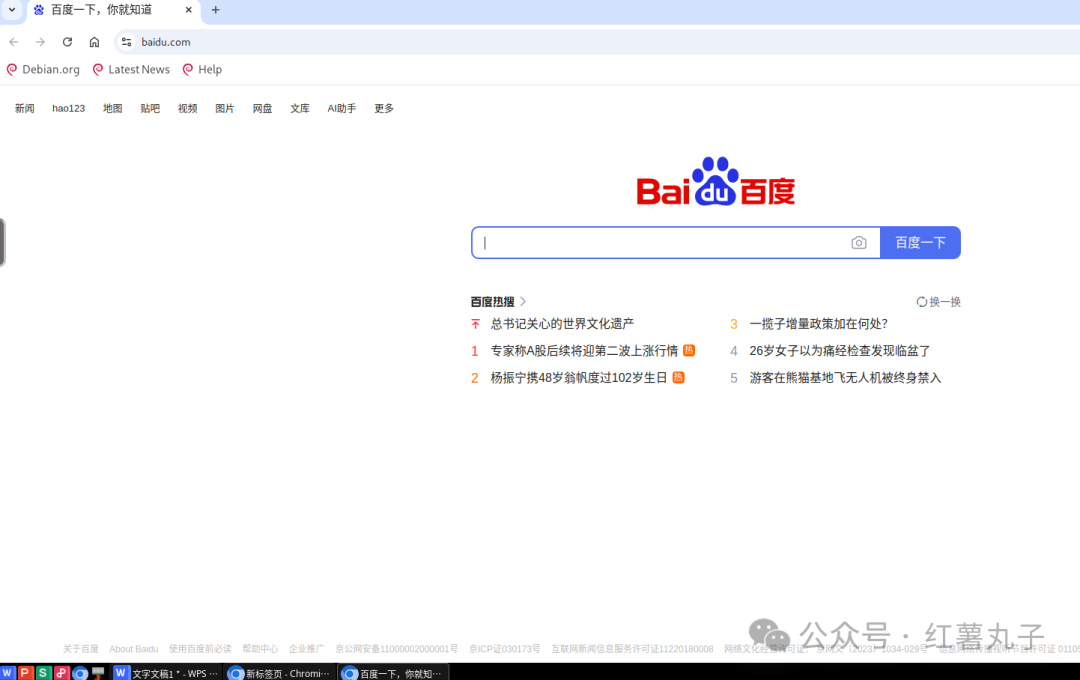The image size is (1080, 680).
Task: Expand the 更多 navigation menu
Action: pos(384,108)
